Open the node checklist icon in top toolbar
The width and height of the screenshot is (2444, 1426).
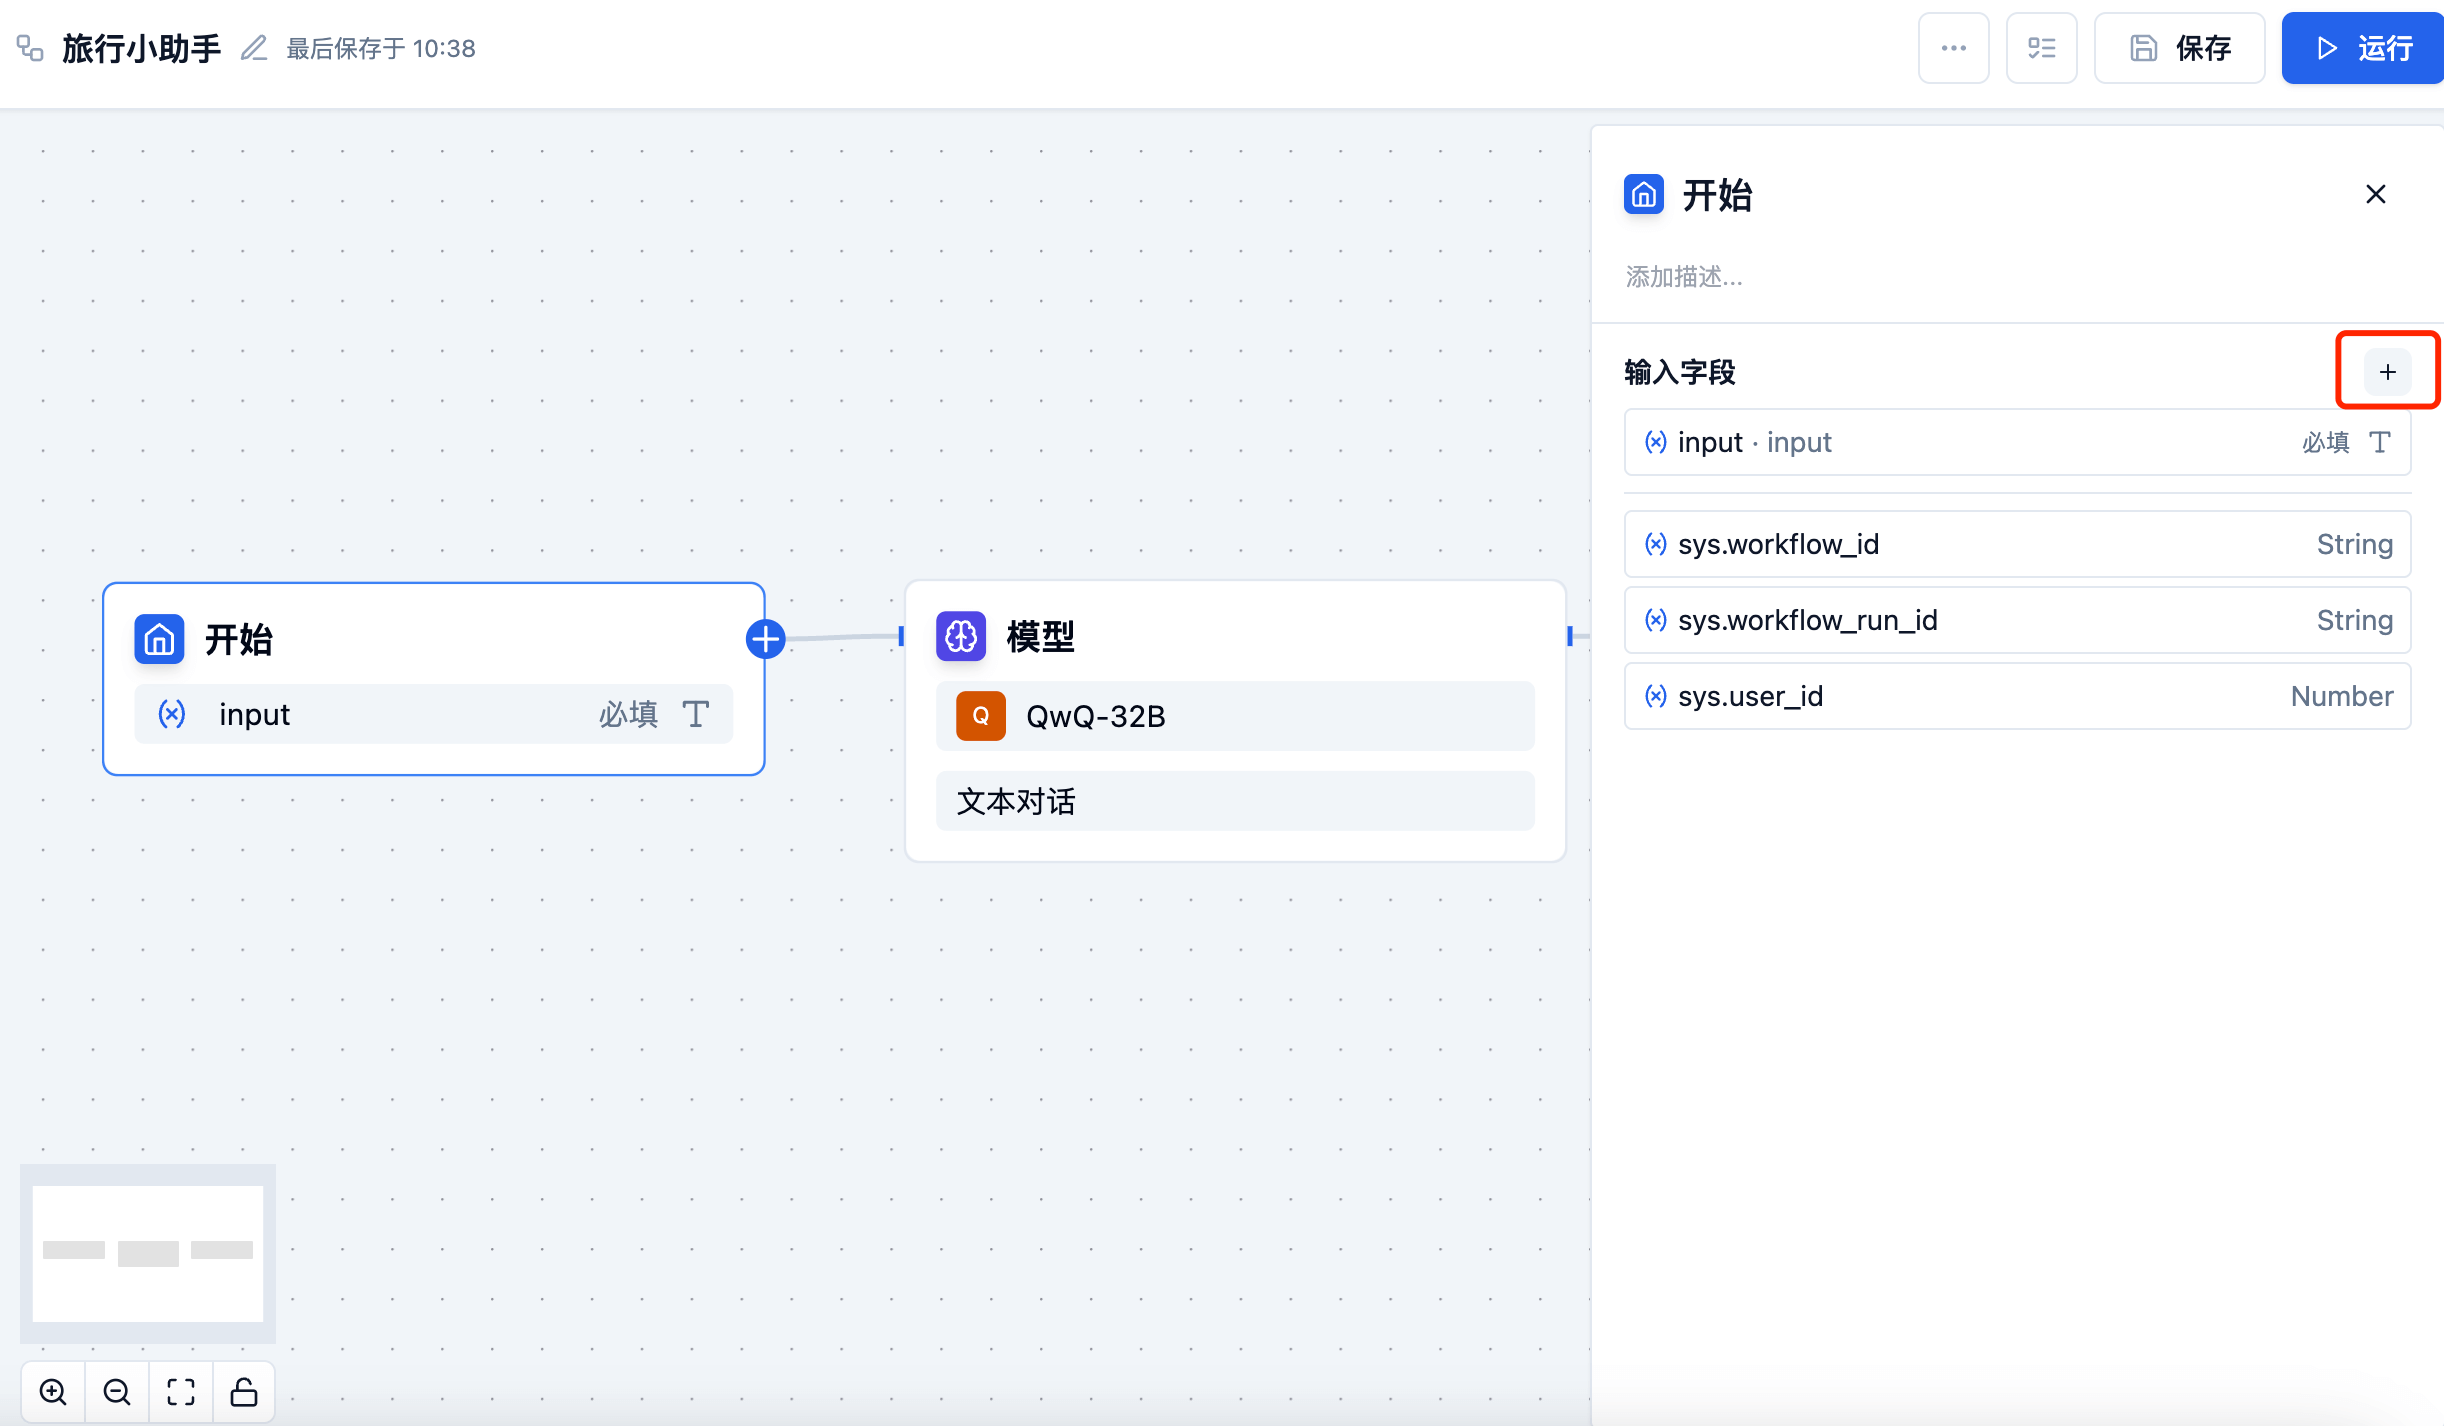(2042, 47)
